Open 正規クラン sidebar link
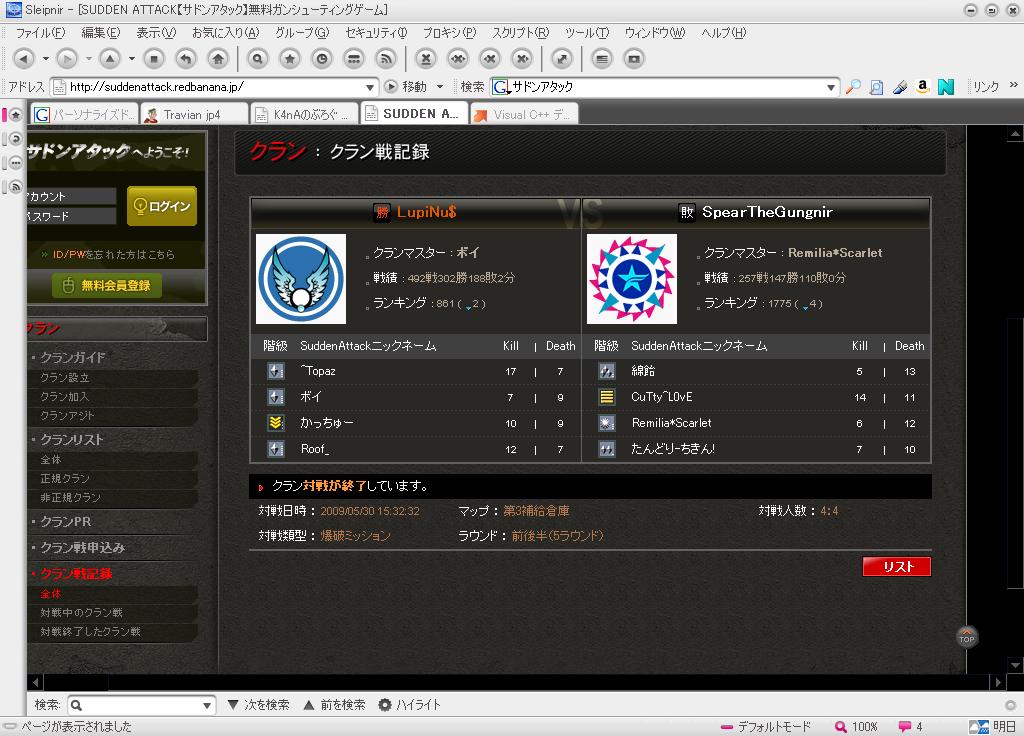This screenshot has height=736, width=1024. (65, 479)
